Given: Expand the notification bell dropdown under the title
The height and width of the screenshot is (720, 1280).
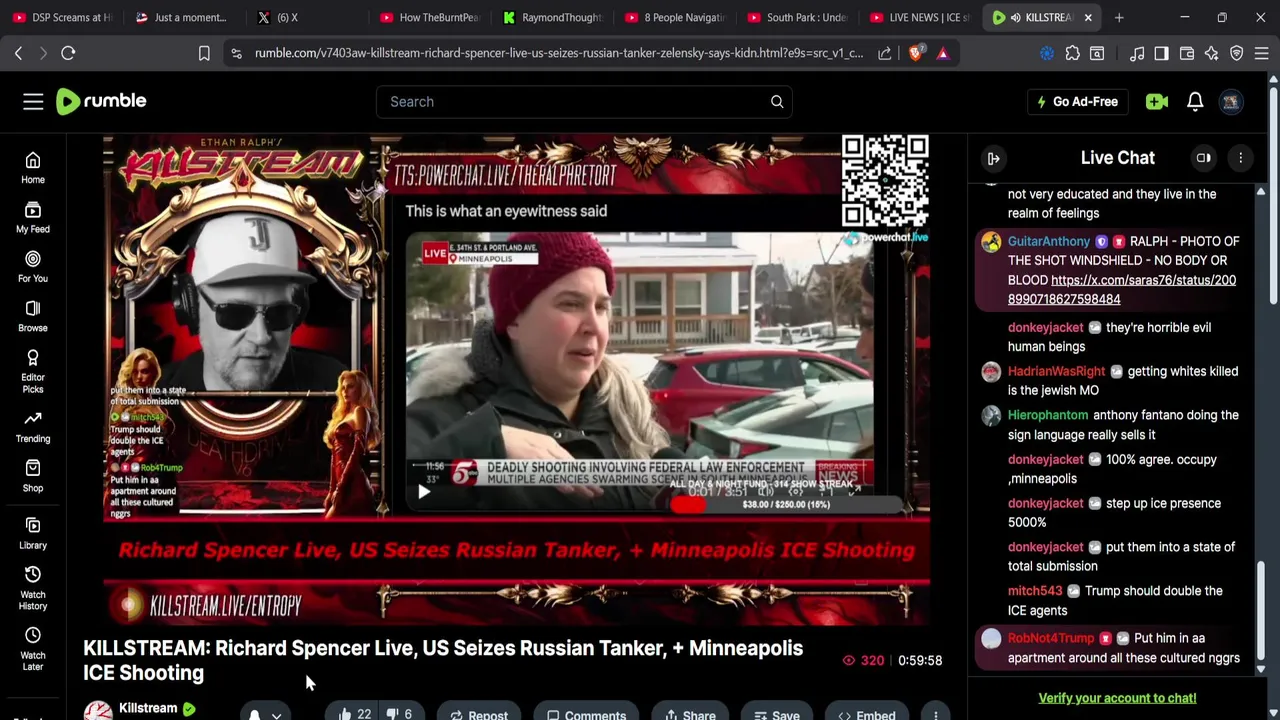Looking at the screenshot, I should coord(277,715).
